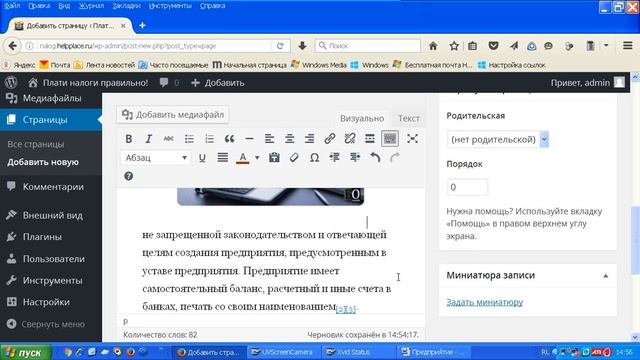
Task: Insert a bulleted list
Action: (x=189, y=139)
